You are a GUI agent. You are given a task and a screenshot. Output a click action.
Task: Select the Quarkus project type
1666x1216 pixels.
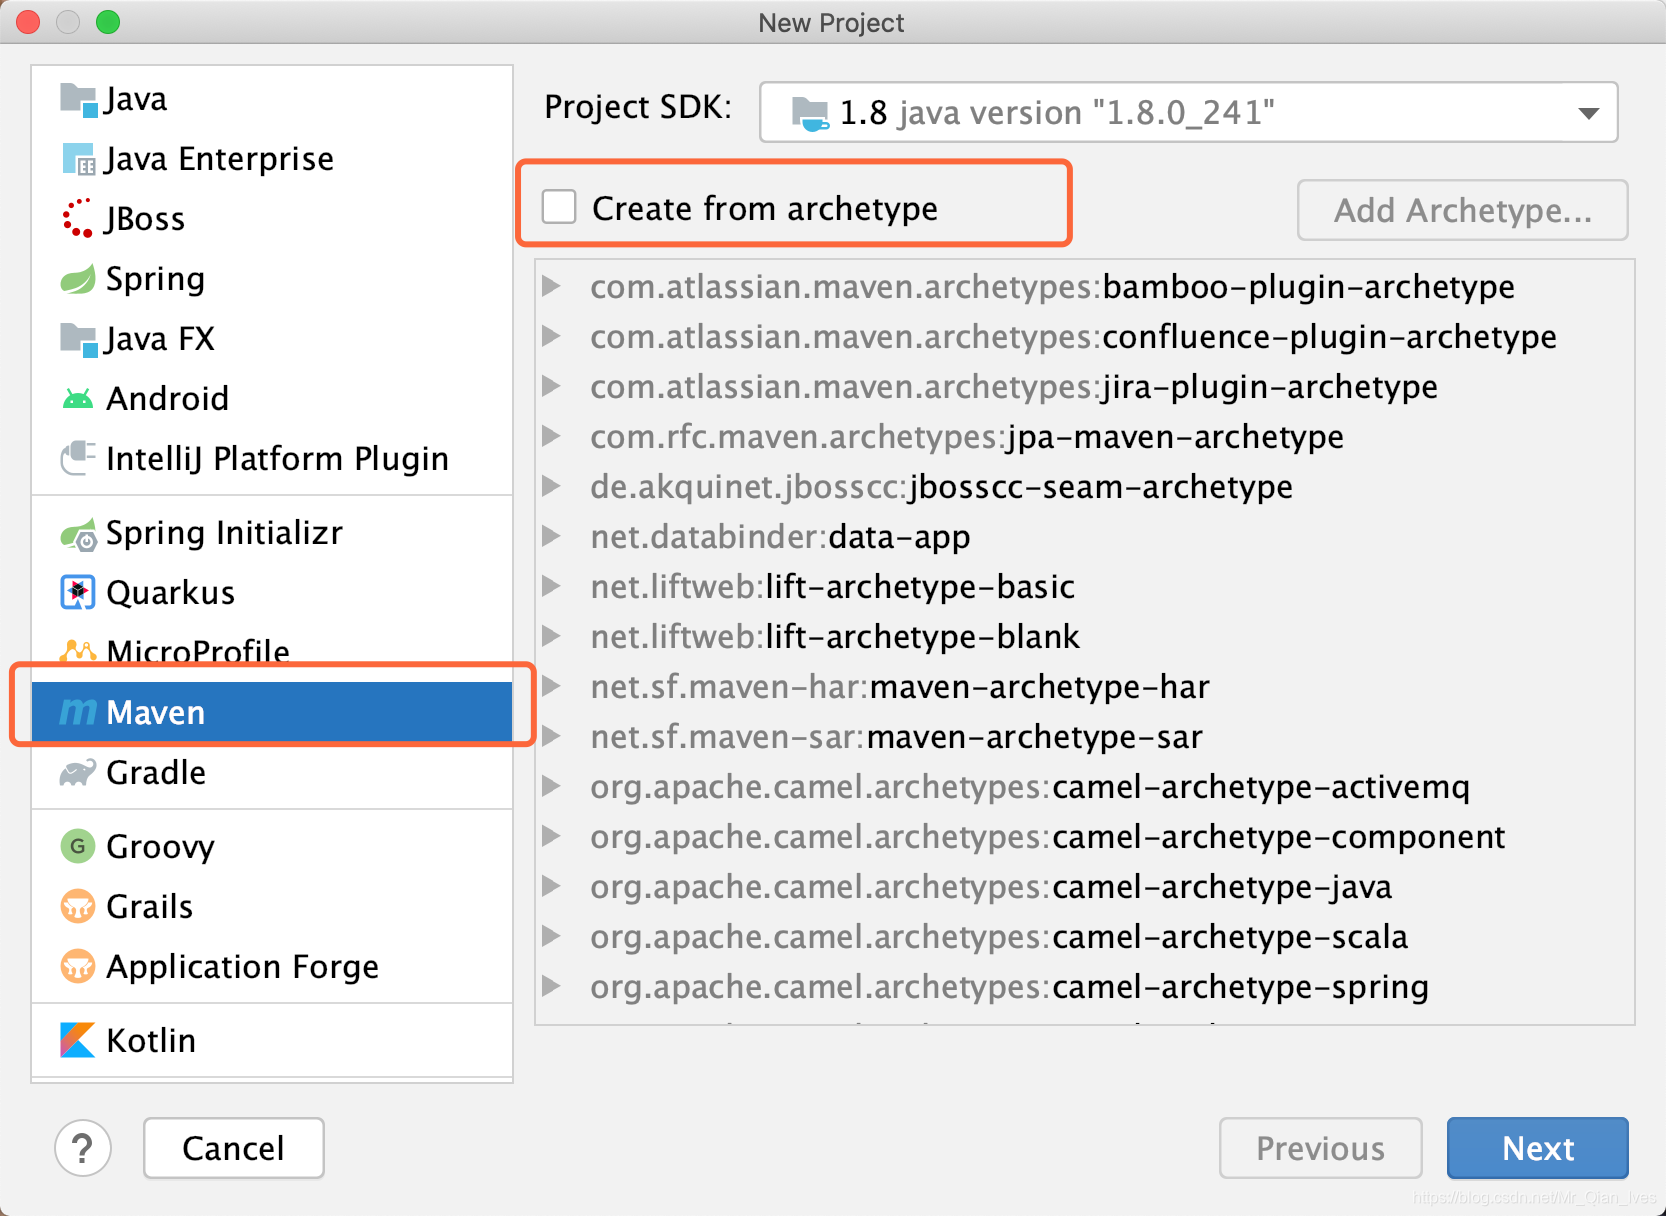point(170,592)
